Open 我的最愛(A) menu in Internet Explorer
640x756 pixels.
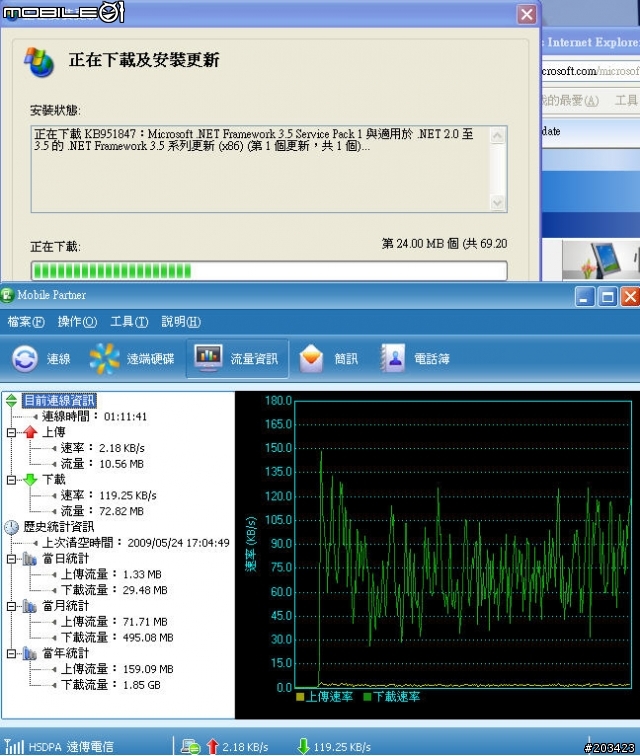[570, 100]
